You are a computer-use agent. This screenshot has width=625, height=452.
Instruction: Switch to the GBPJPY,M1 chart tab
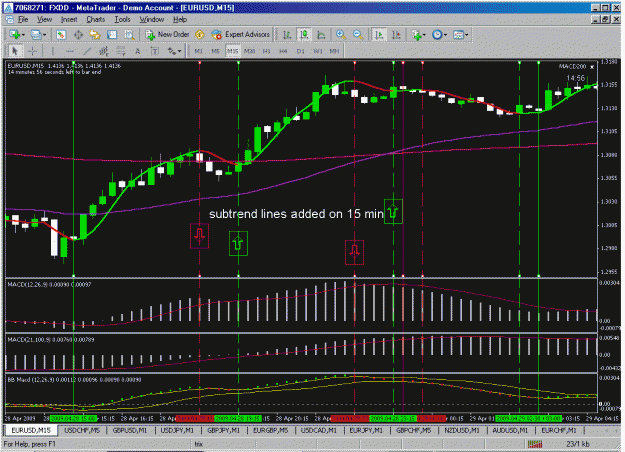[x=224, y=430]
